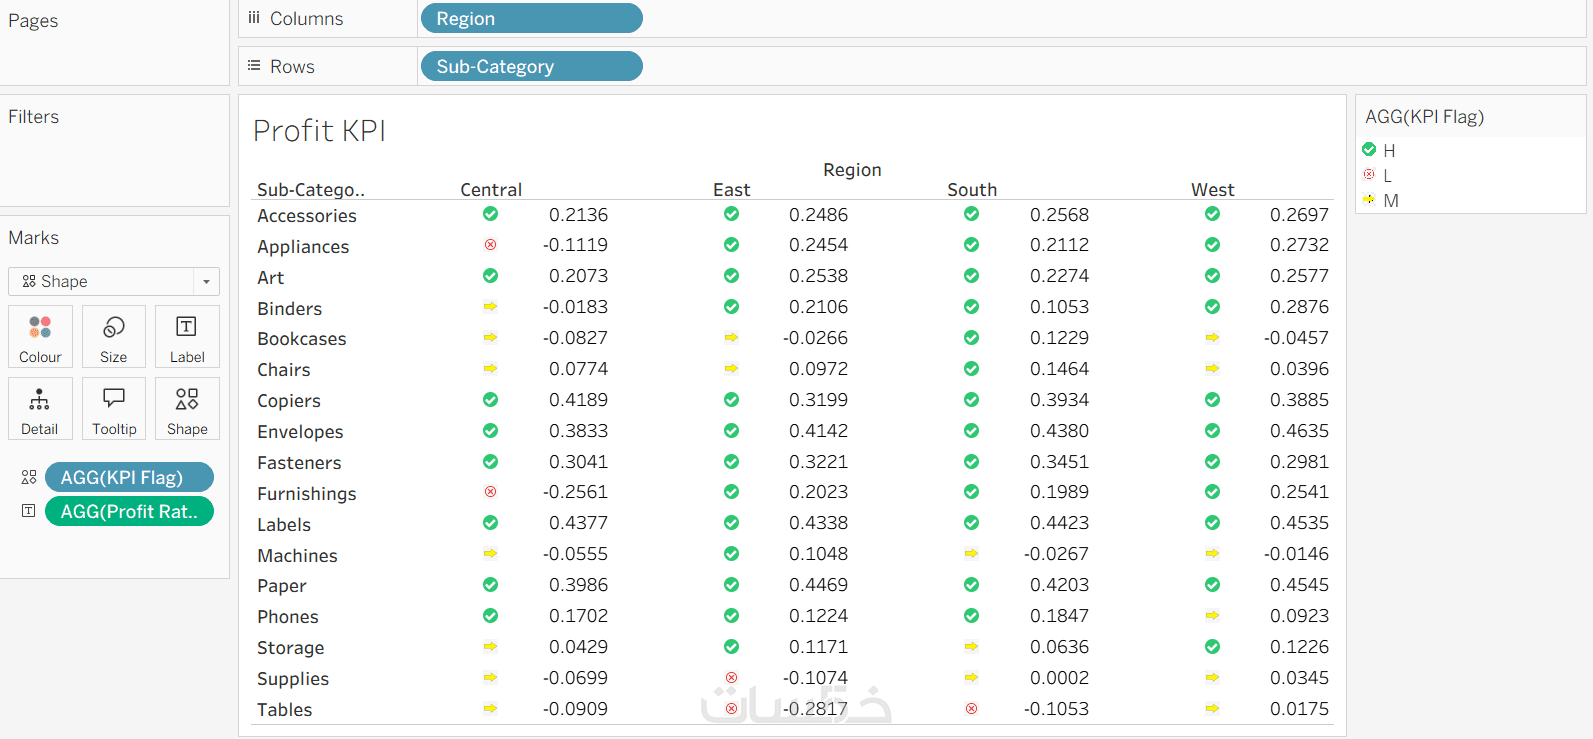Open the Size marks card
This screenshot has width=1593, height=739.
tap(114, 337)
